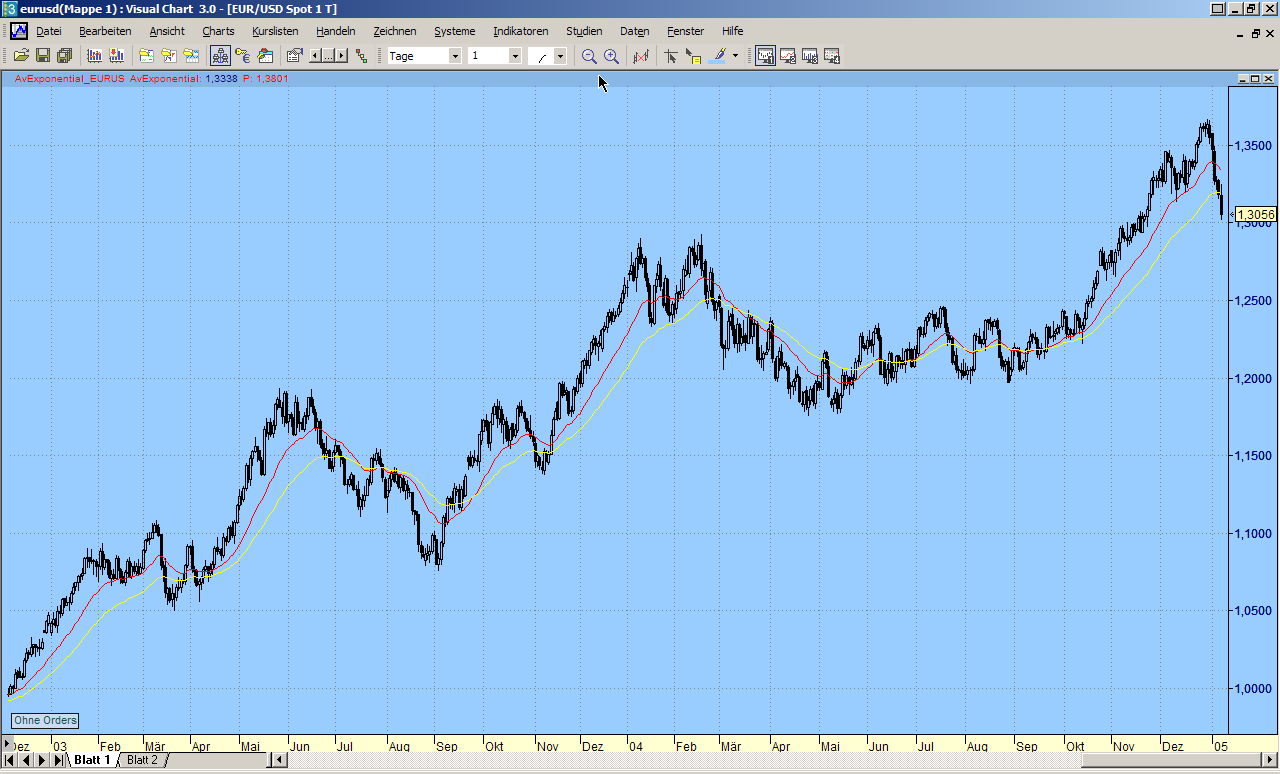Select the crosshair cursor tool
The width and height of the screenshot is (1280, 774).
click(x=671, y=56)
